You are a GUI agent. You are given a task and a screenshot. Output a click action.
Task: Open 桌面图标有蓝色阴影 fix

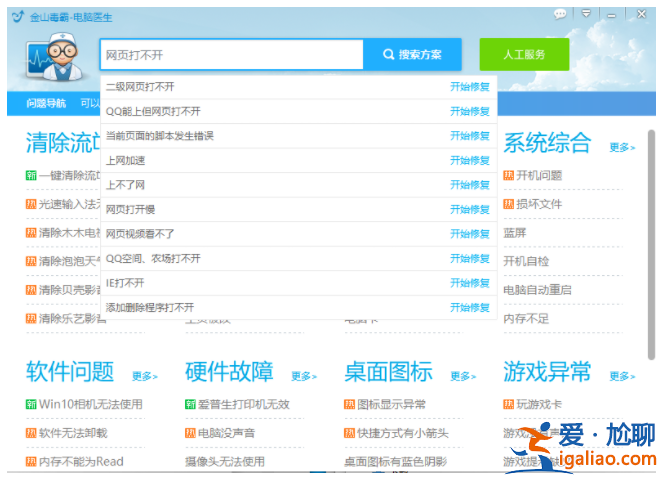[x=396, y=462]
